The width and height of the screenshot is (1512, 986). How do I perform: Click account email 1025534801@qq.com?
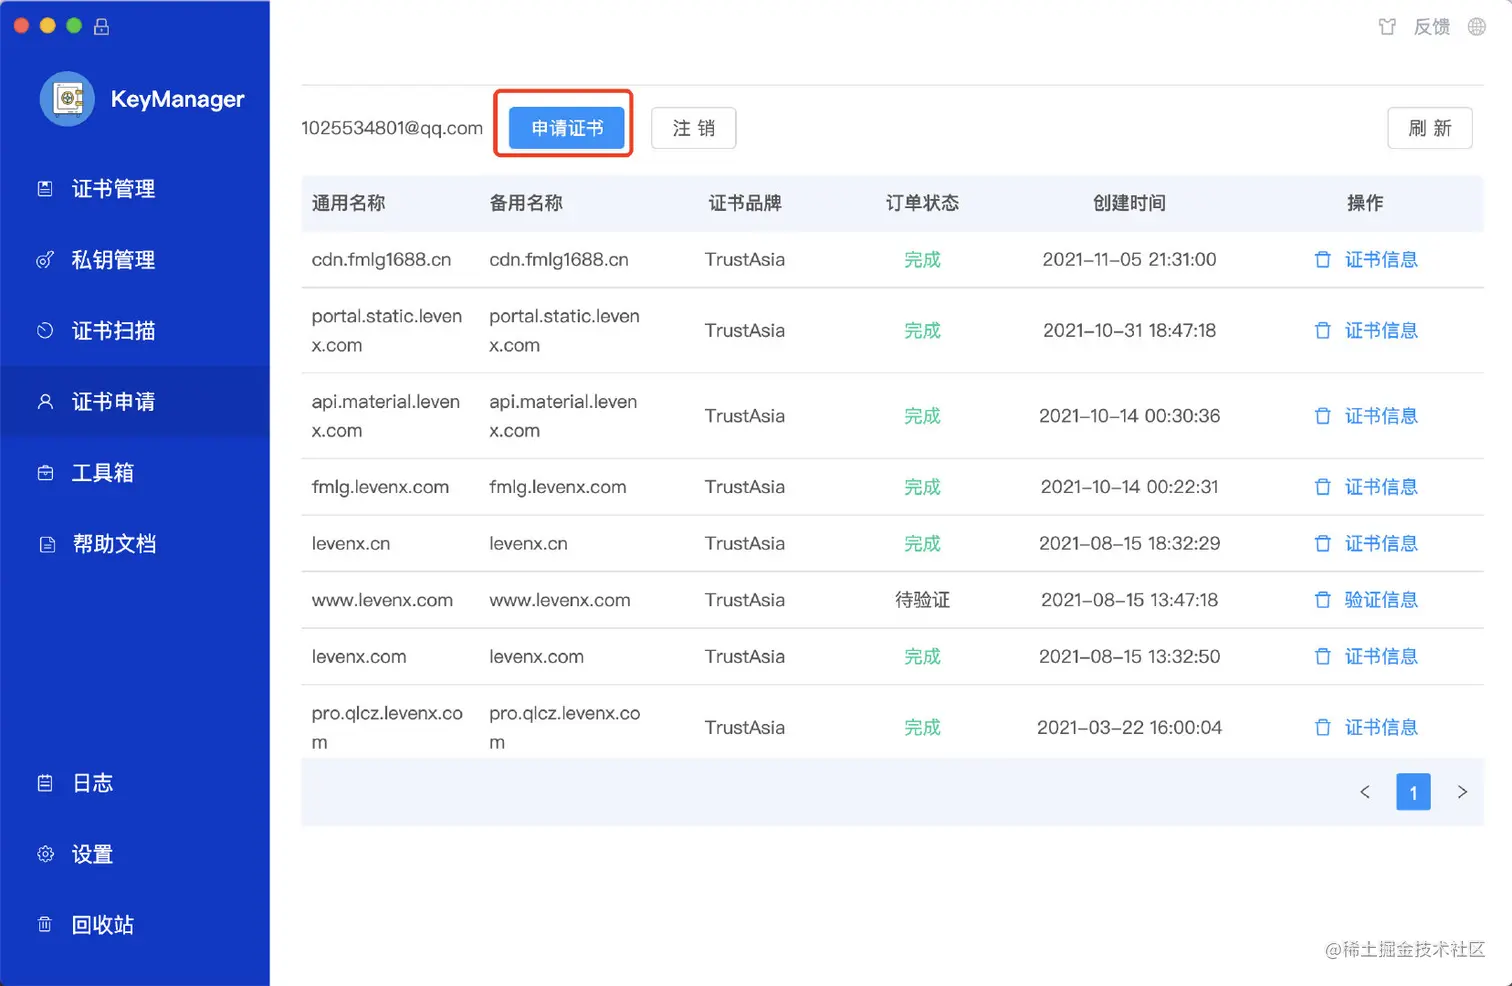(392, 128)
